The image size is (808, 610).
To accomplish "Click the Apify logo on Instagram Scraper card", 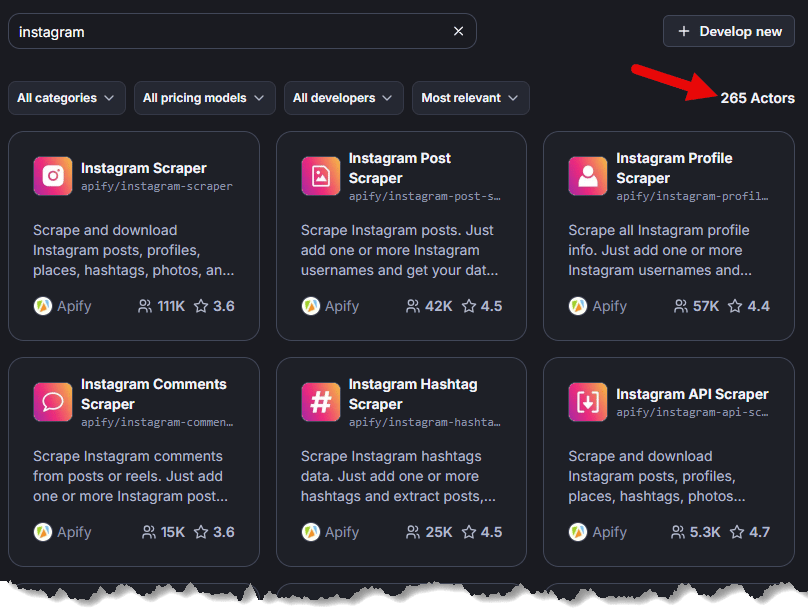I will click(x=43, y=306).
